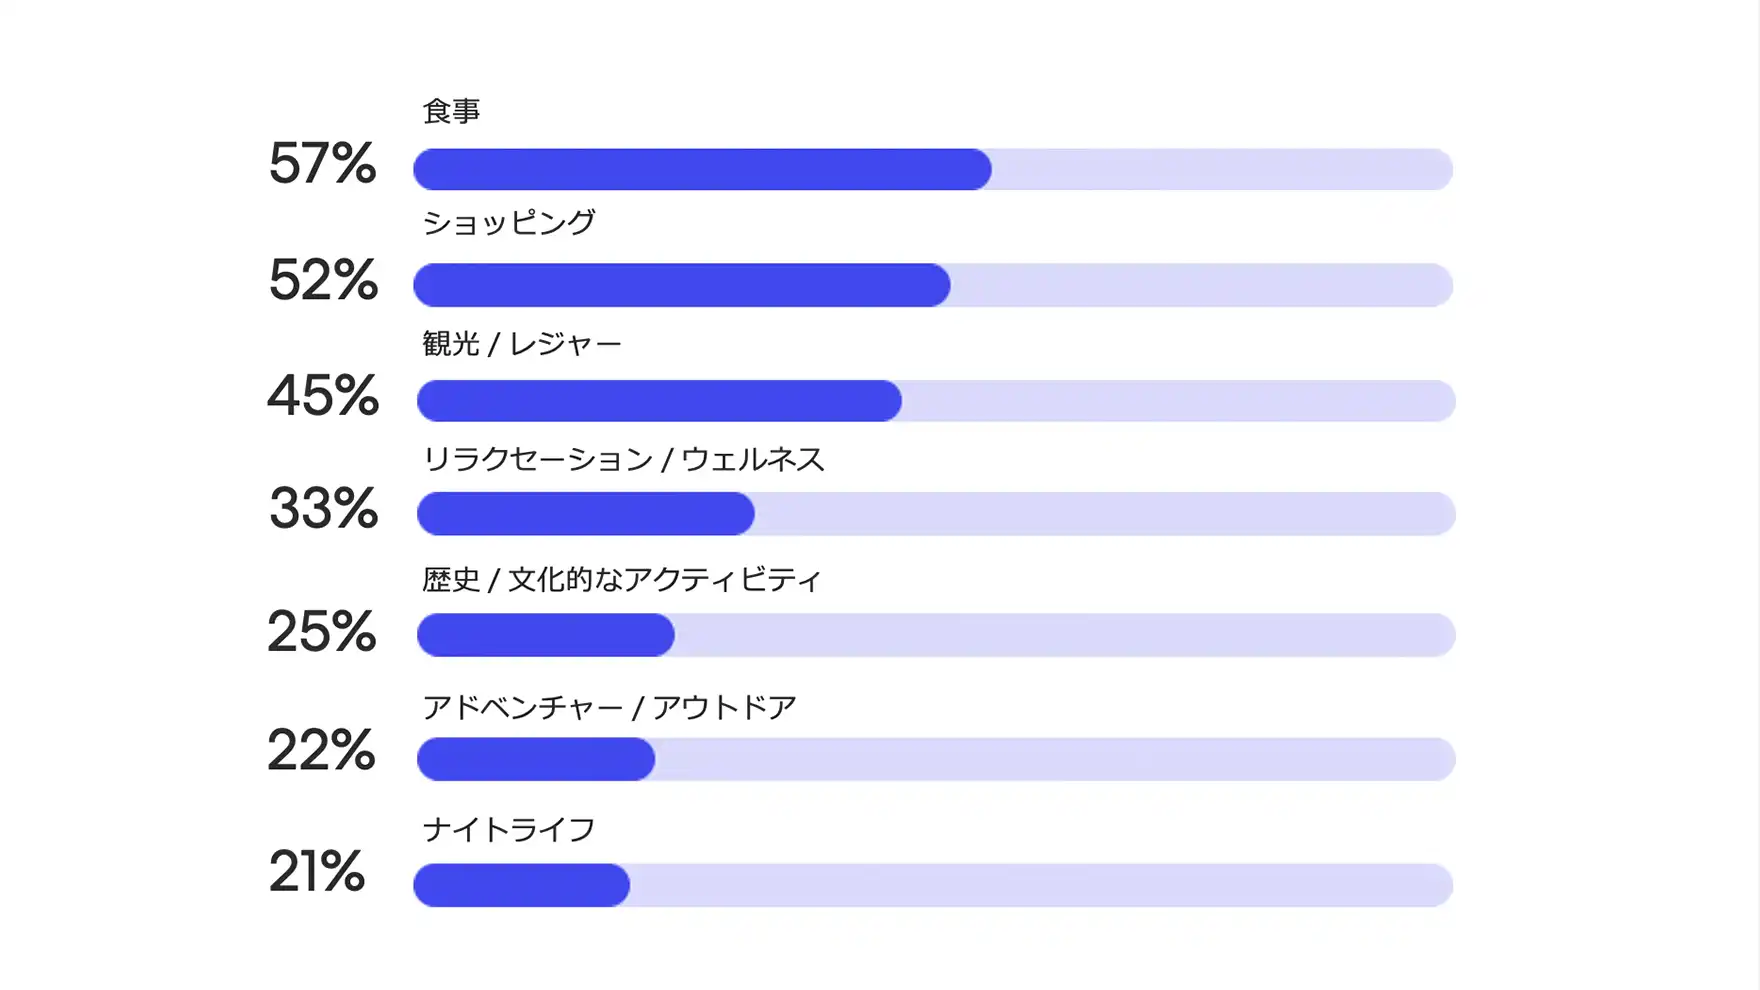Click the 52% percentage value

[x=323, y=280]
